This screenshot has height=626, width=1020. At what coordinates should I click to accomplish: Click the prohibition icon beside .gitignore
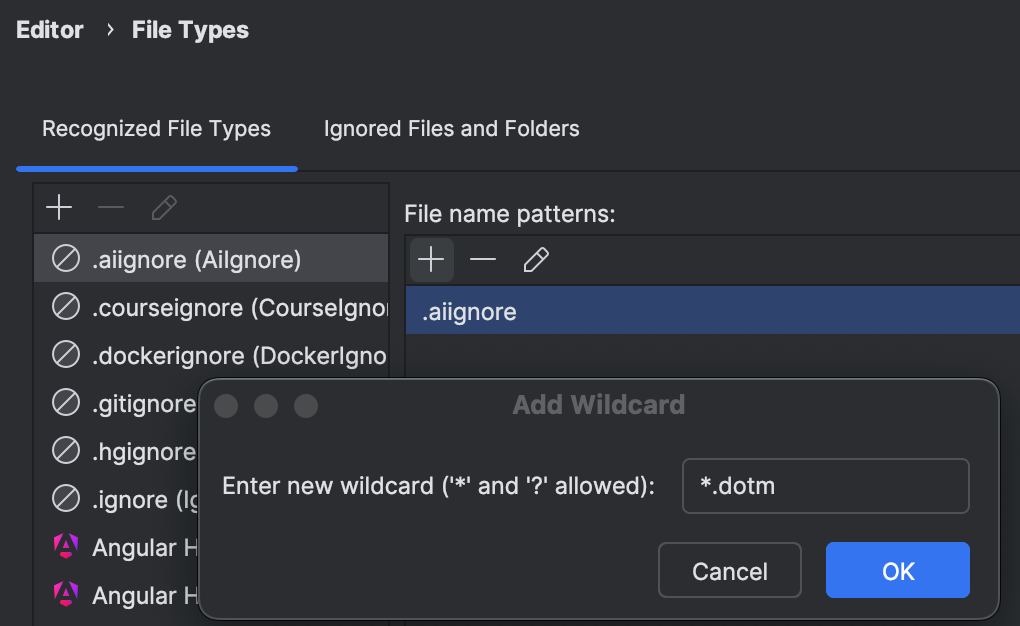coord(65,403)
